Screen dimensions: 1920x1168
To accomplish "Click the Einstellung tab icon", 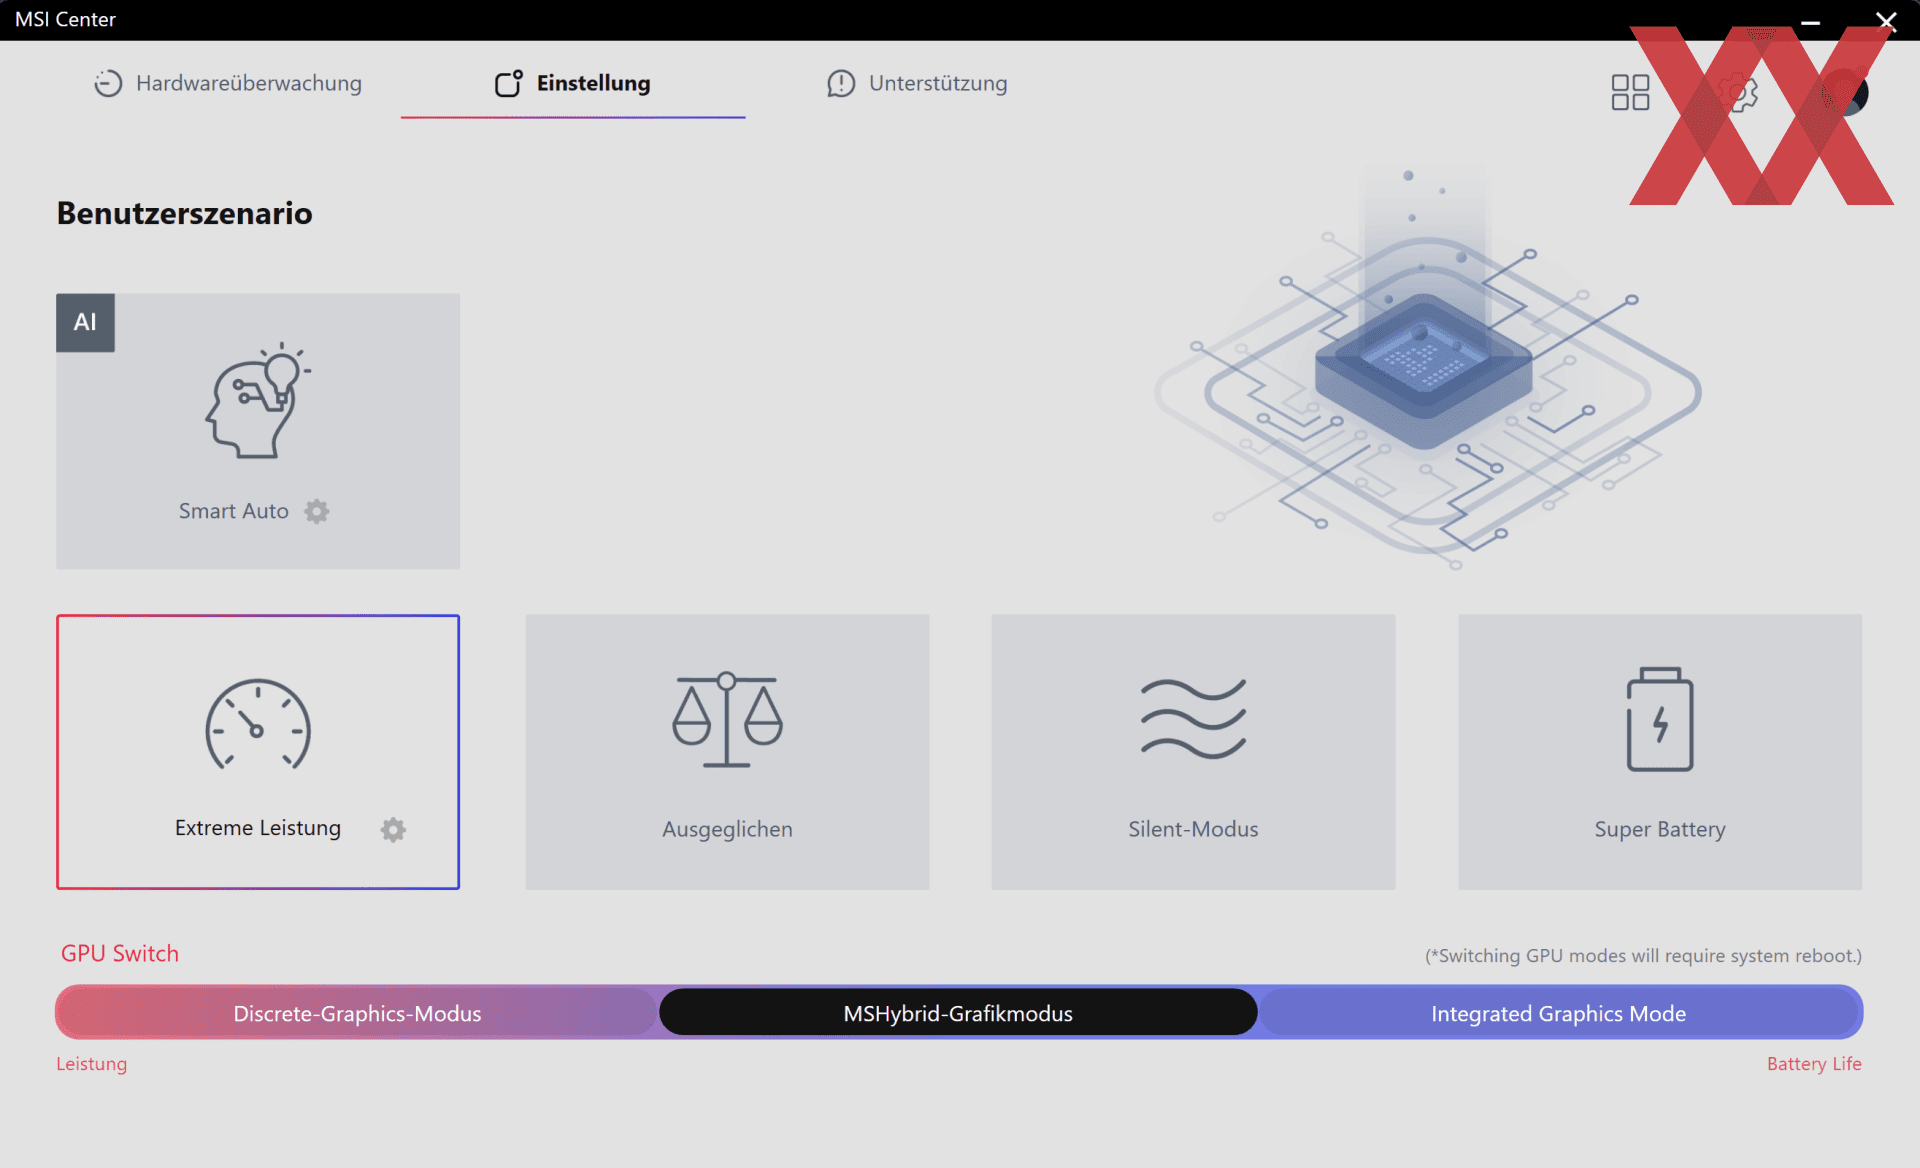I will click(x=509, y=83).
